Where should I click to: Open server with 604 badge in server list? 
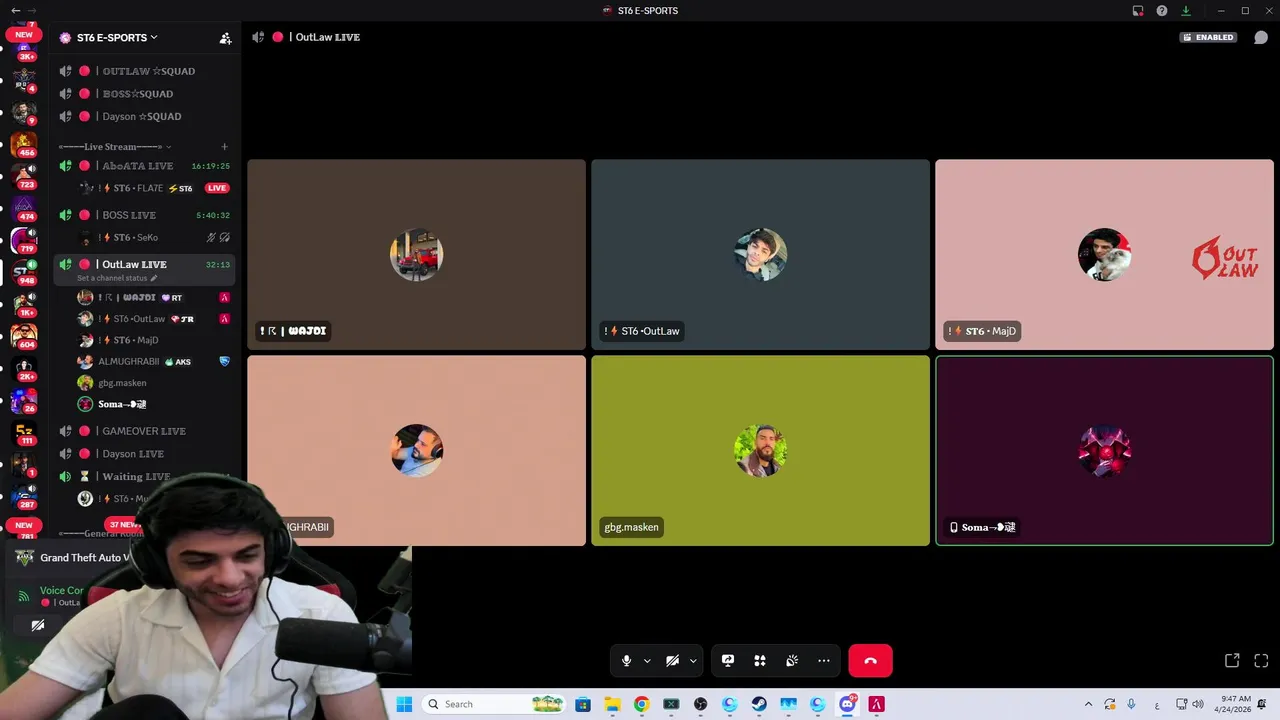[x=24, y=336]
